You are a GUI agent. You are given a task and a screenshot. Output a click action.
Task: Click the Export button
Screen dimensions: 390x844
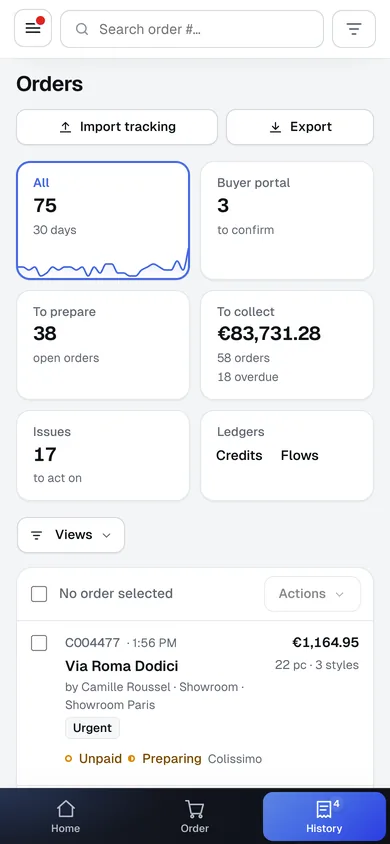(300, 127)
